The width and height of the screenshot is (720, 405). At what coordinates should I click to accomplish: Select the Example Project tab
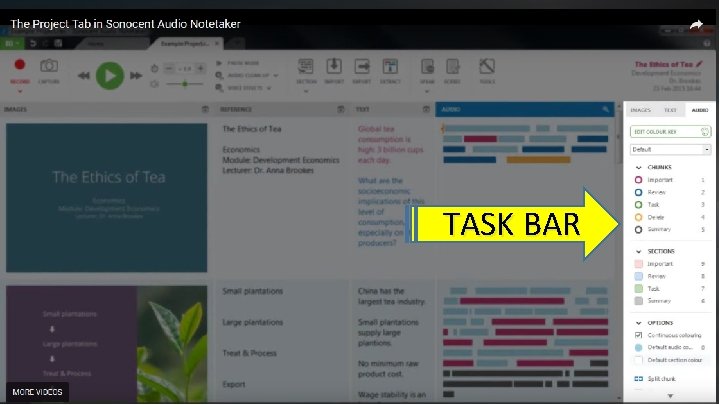point(185,44)
